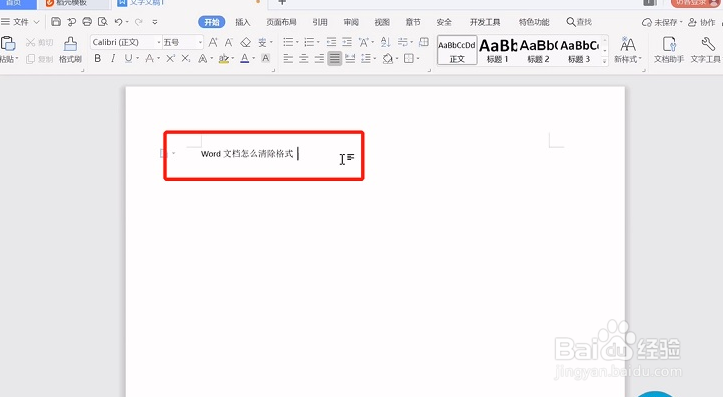
Task: Select Center paragraph alignment
Action: coord(303,59)
